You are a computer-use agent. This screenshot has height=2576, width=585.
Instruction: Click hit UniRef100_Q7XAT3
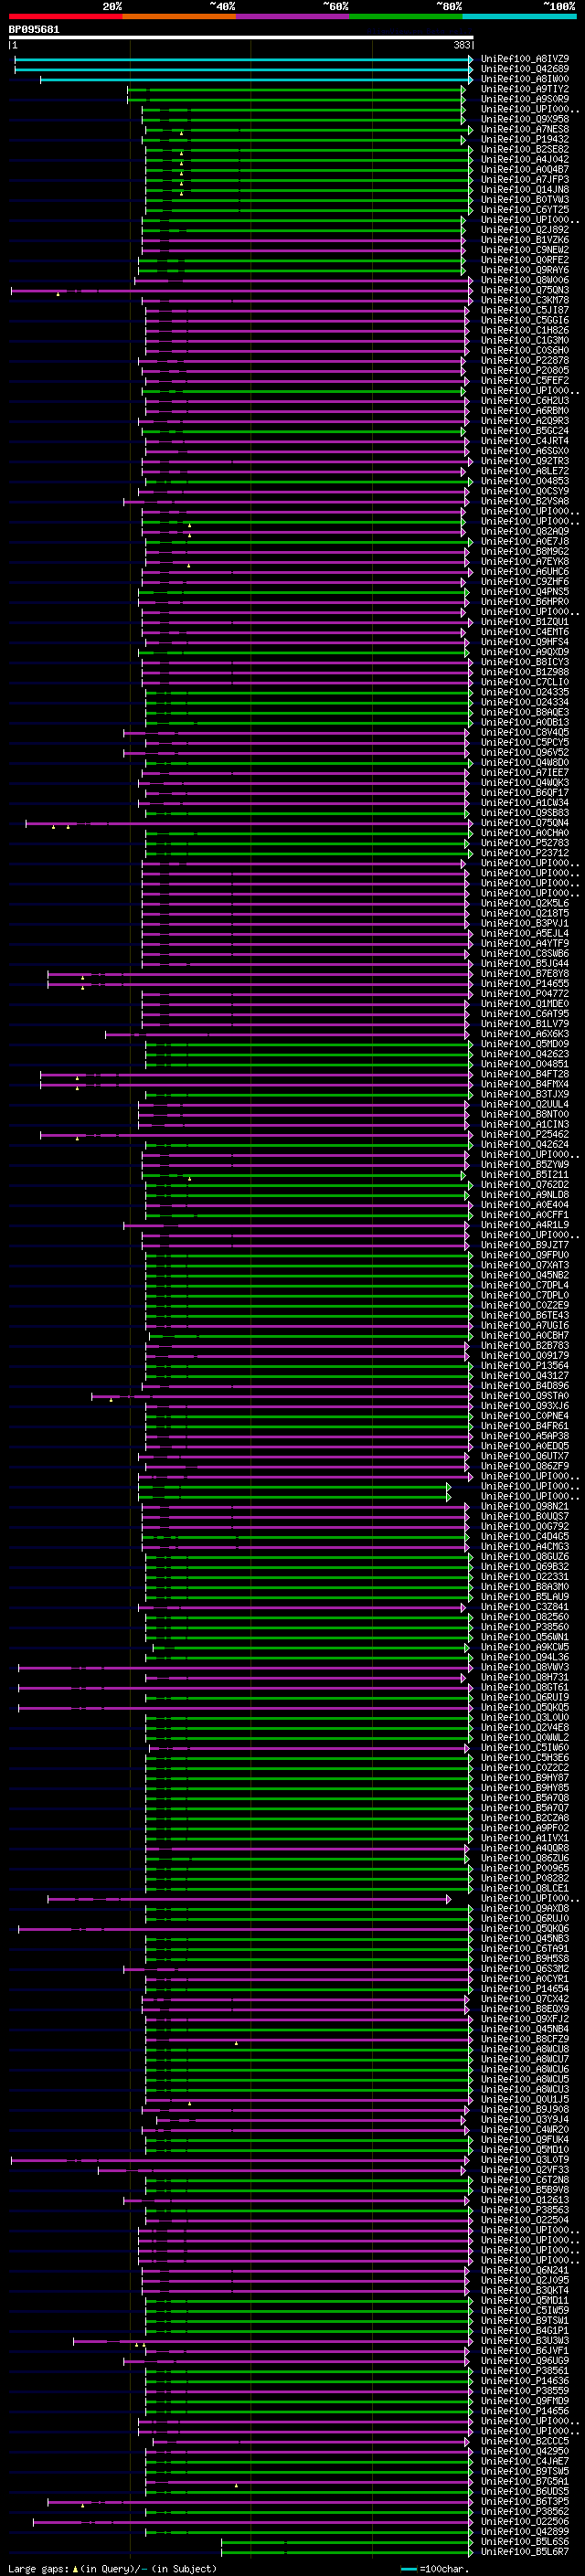click(525, 1265)
